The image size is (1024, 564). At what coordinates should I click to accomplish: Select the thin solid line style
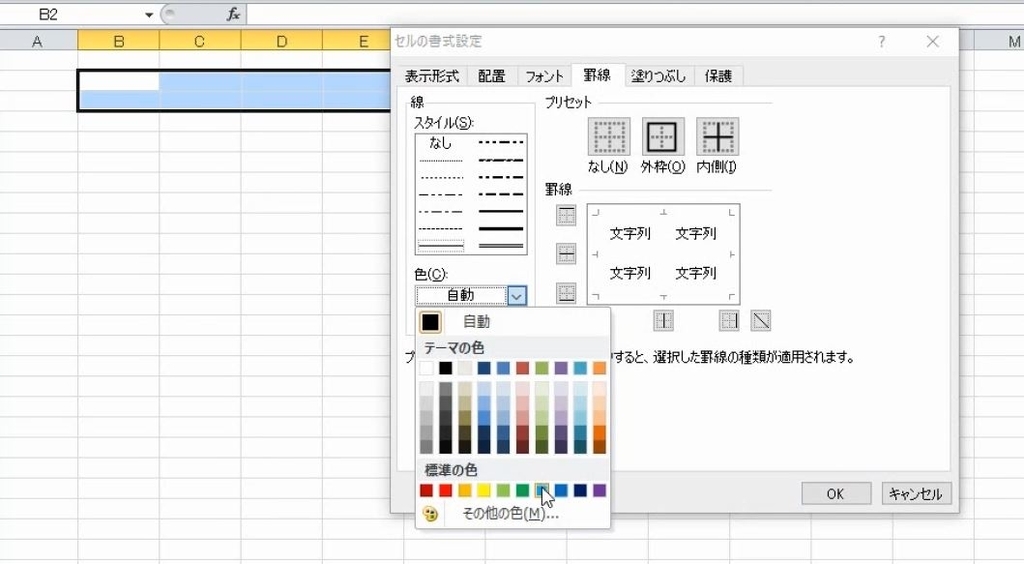[441, 247]
